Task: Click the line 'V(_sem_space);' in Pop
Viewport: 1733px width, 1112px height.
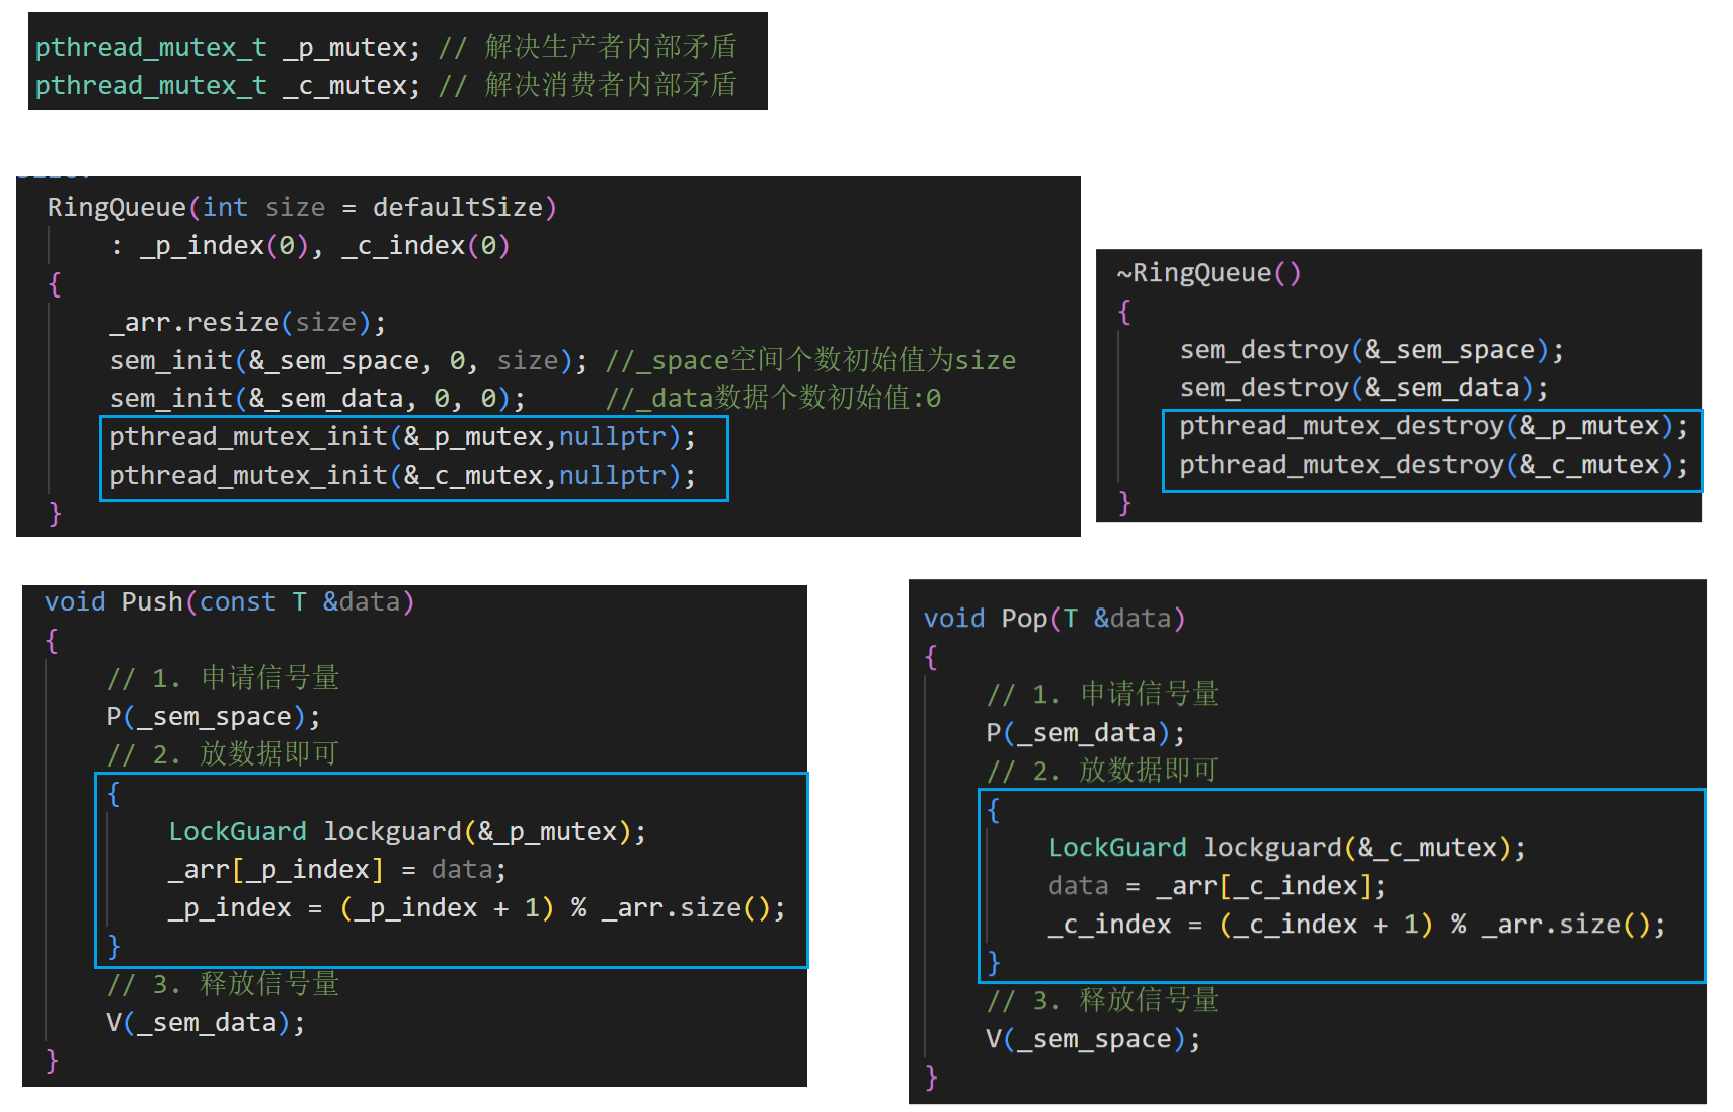Action: 1094,1039
